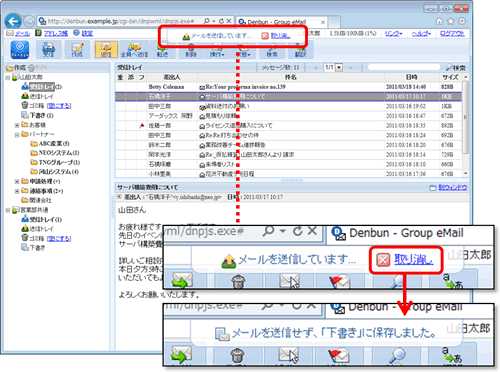Open the Betty Coleman message row
The image size is (500, 372).
(289, 87)
